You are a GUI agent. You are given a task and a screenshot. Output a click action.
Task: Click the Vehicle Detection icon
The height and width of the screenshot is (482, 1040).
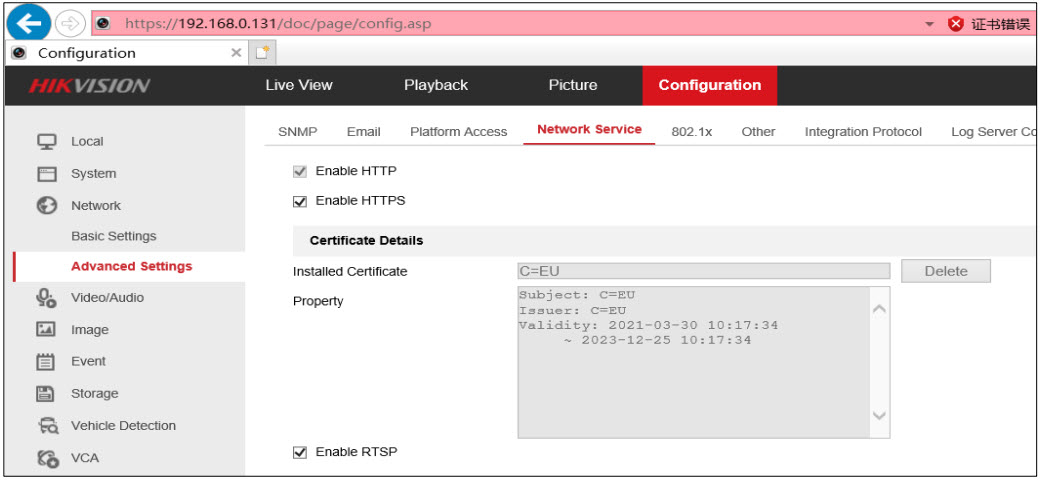[x=46, y=425]
